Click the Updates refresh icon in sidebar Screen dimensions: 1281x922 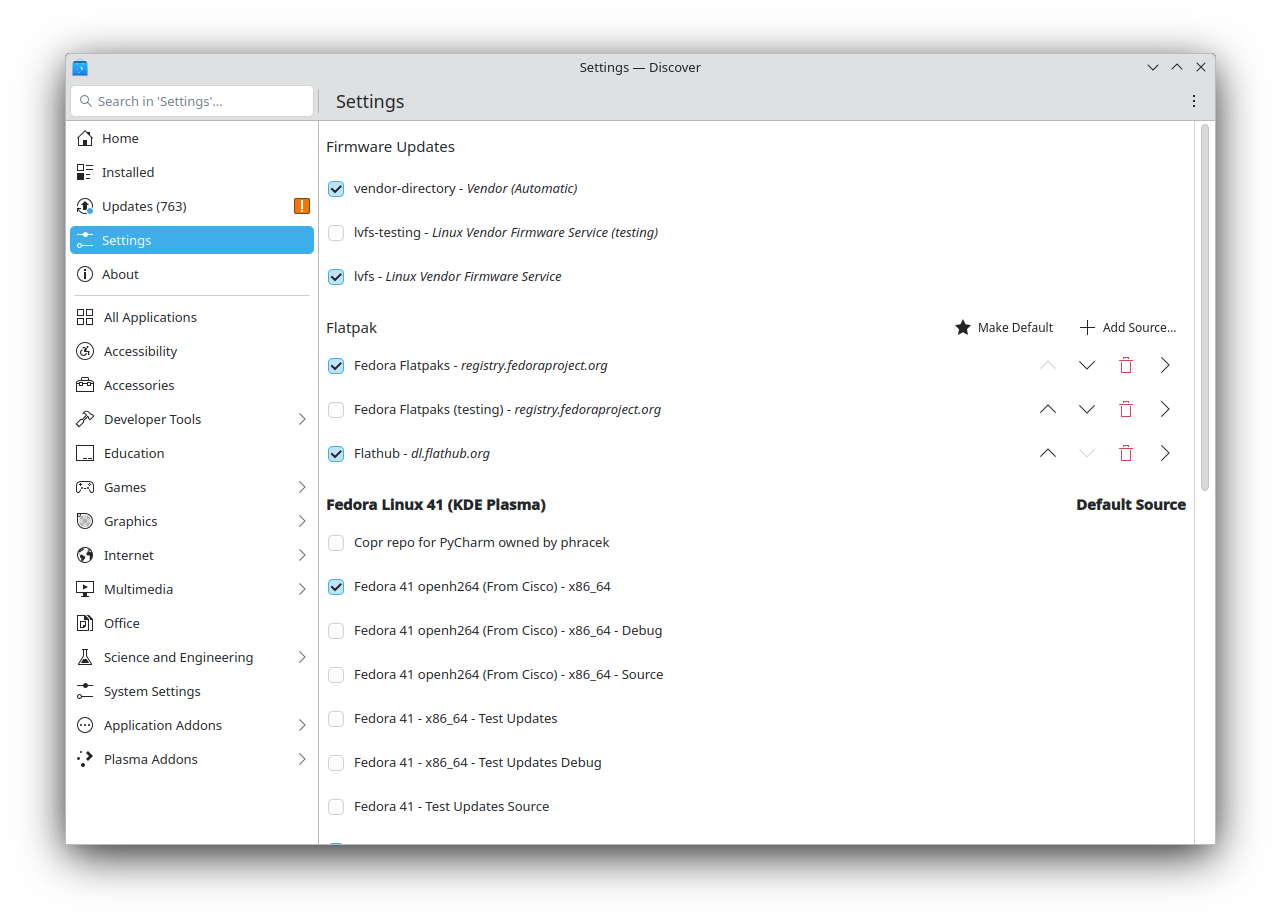click(85, 206)
